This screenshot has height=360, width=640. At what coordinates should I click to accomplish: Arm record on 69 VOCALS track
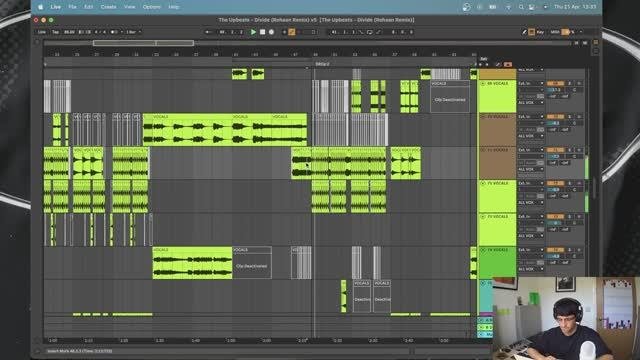click(x=579, y=83)
